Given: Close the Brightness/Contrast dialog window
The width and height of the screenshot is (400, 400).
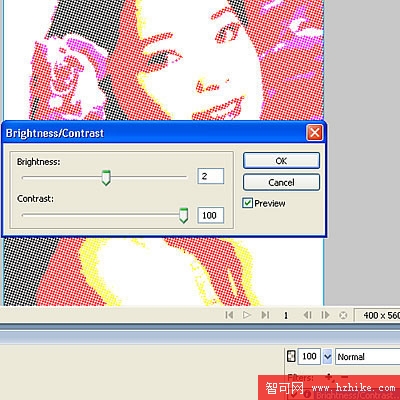Looking at the screenshot, I should click(314, 133).
